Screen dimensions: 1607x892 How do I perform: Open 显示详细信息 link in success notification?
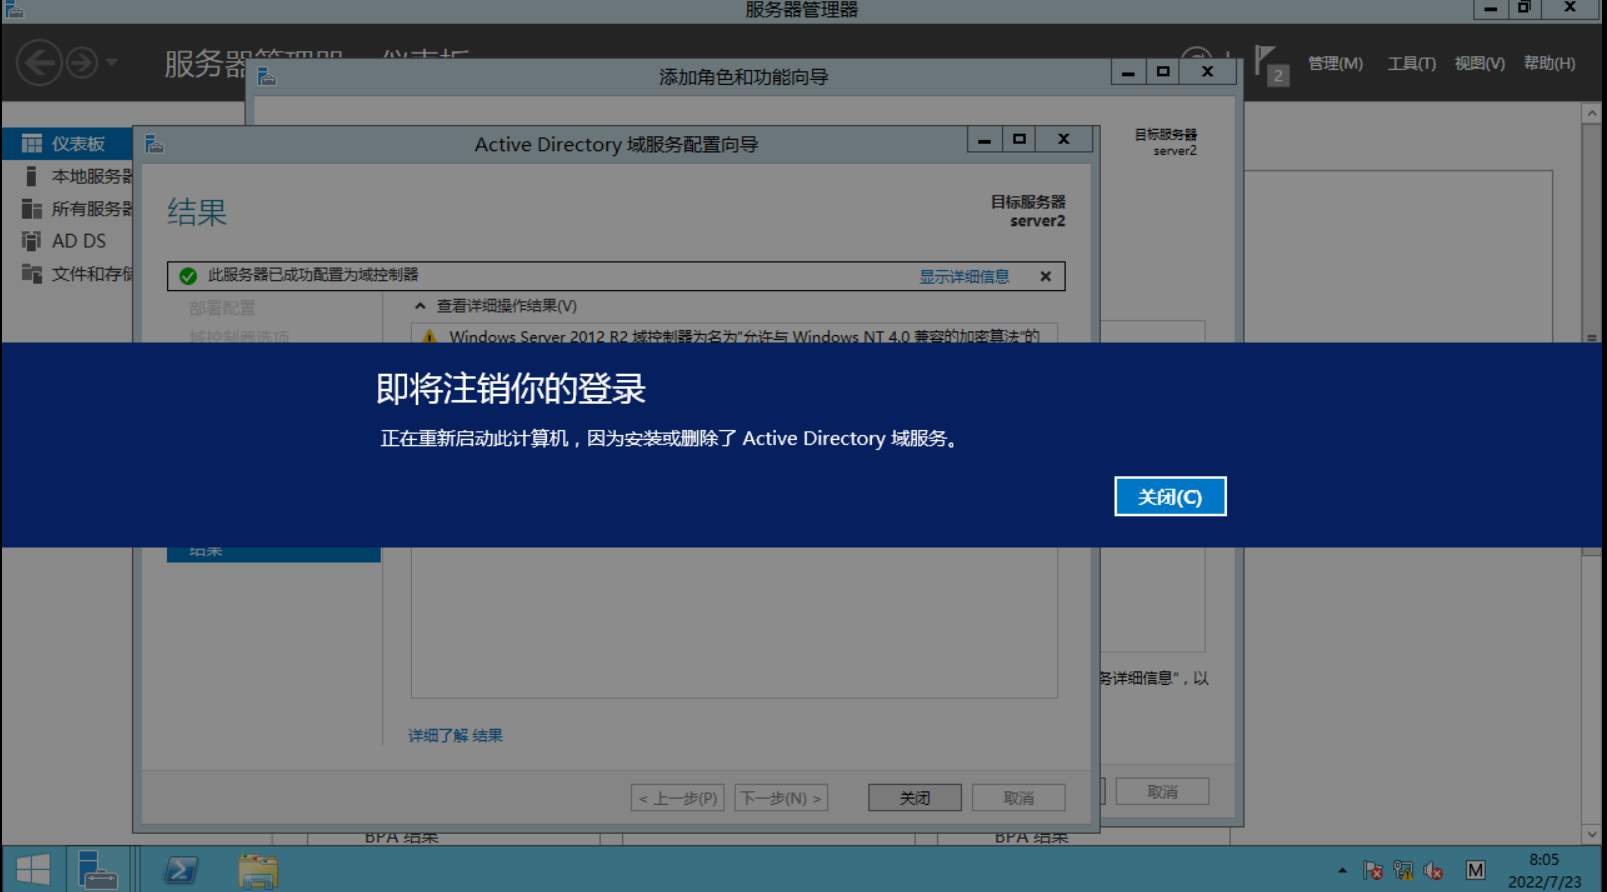tap(964, 276)
